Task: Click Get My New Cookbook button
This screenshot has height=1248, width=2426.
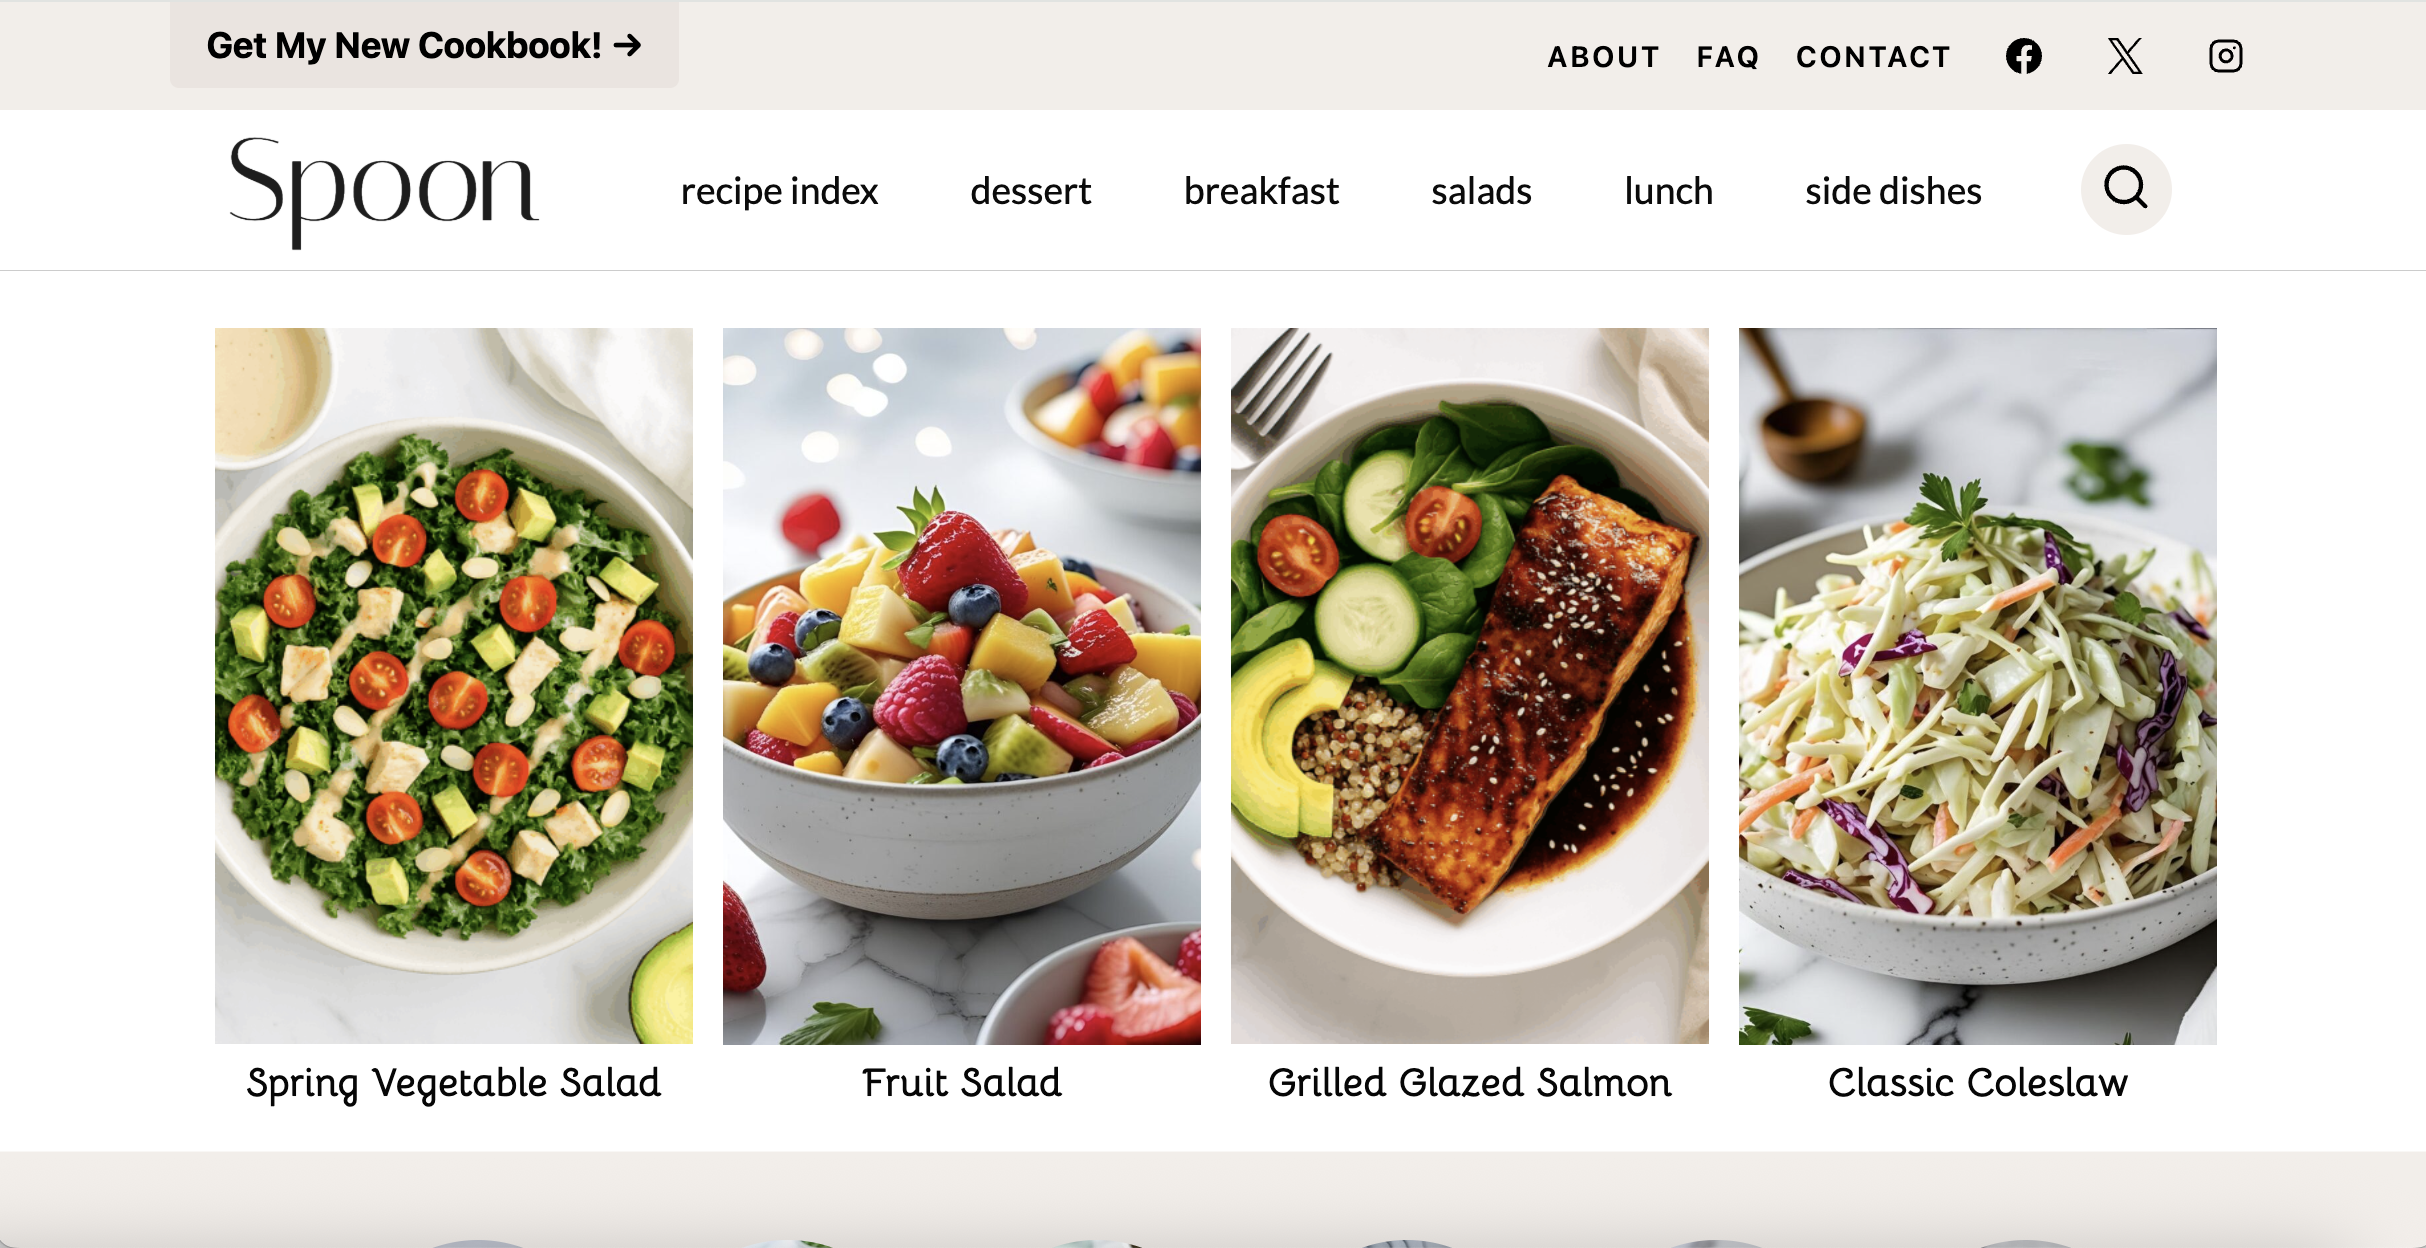Action: pos(424,45)
